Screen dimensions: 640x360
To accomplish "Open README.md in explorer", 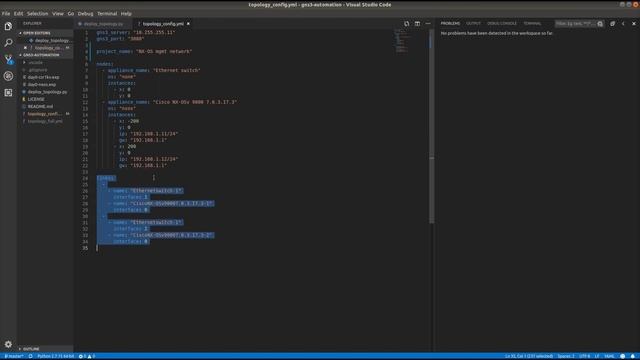I will tap(40, 107).
